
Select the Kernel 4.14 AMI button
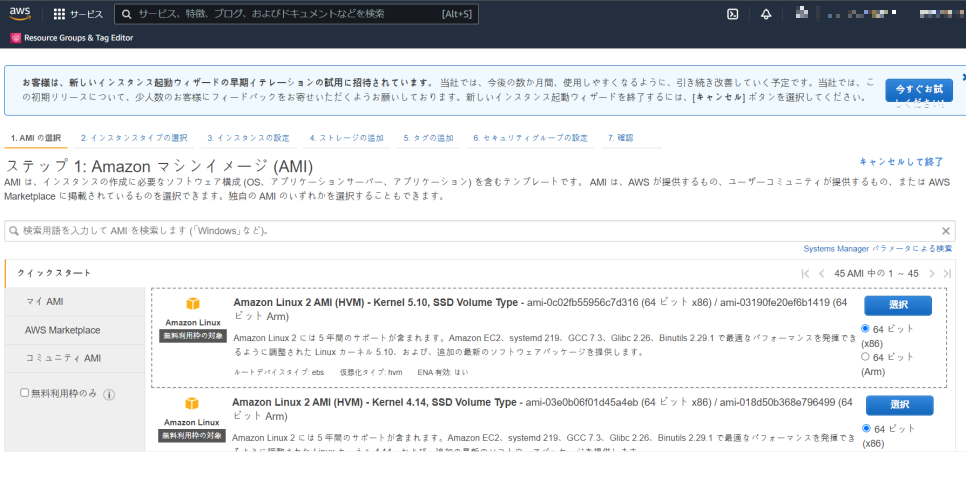click(899, 405)
